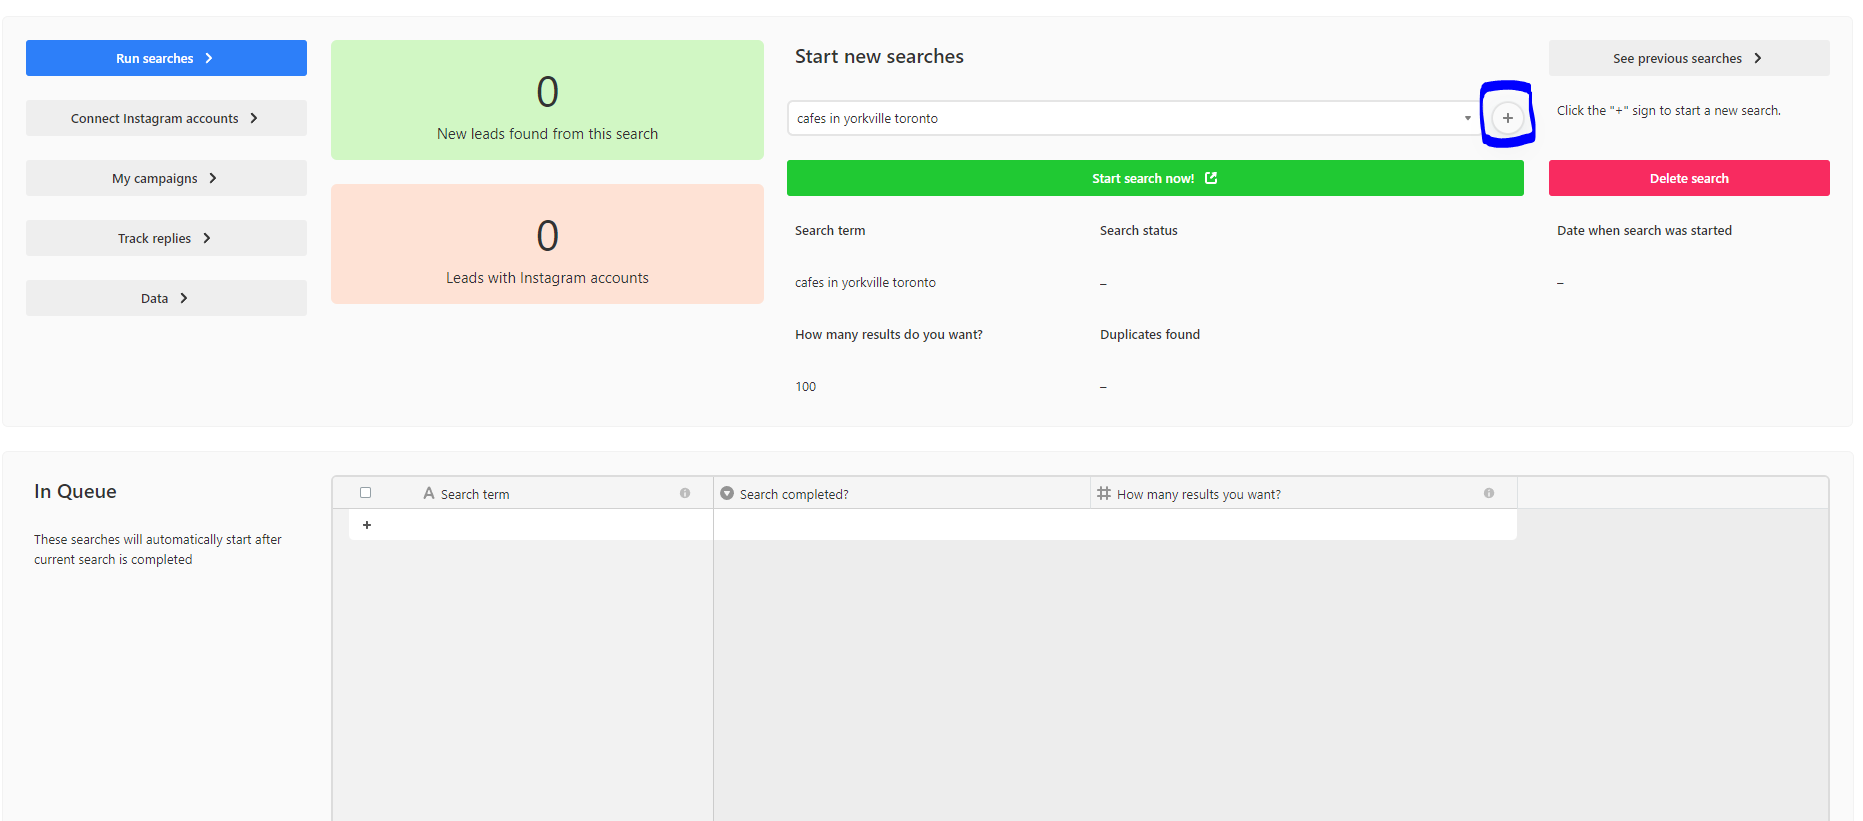Add a new row in the In Queue table
This screenshot has width=1863, height=821.
367,525
